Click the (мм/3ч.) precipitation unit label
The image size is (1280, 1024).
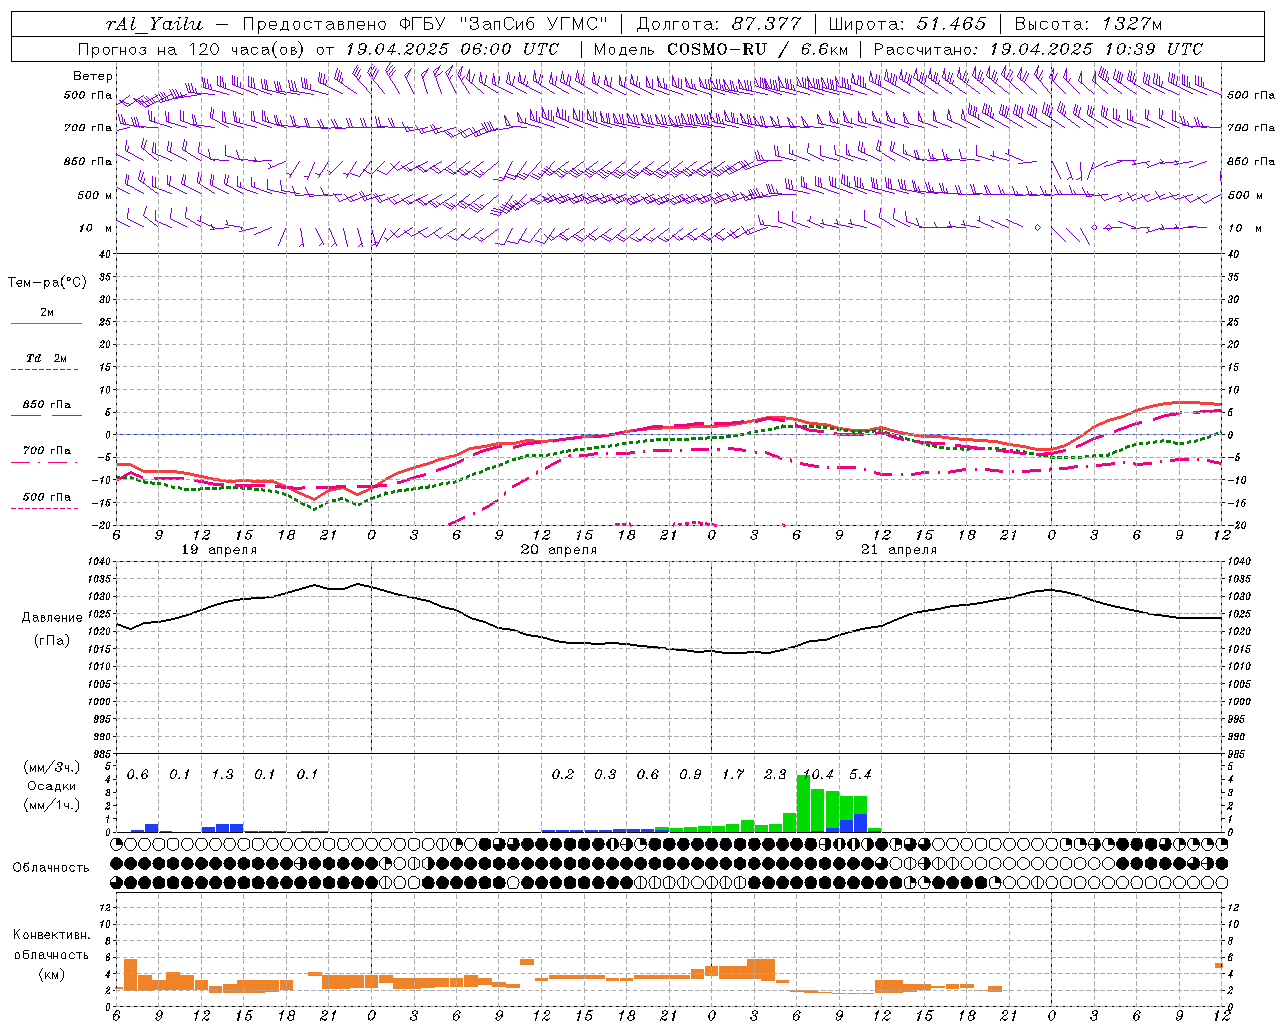tap(52, 767)
